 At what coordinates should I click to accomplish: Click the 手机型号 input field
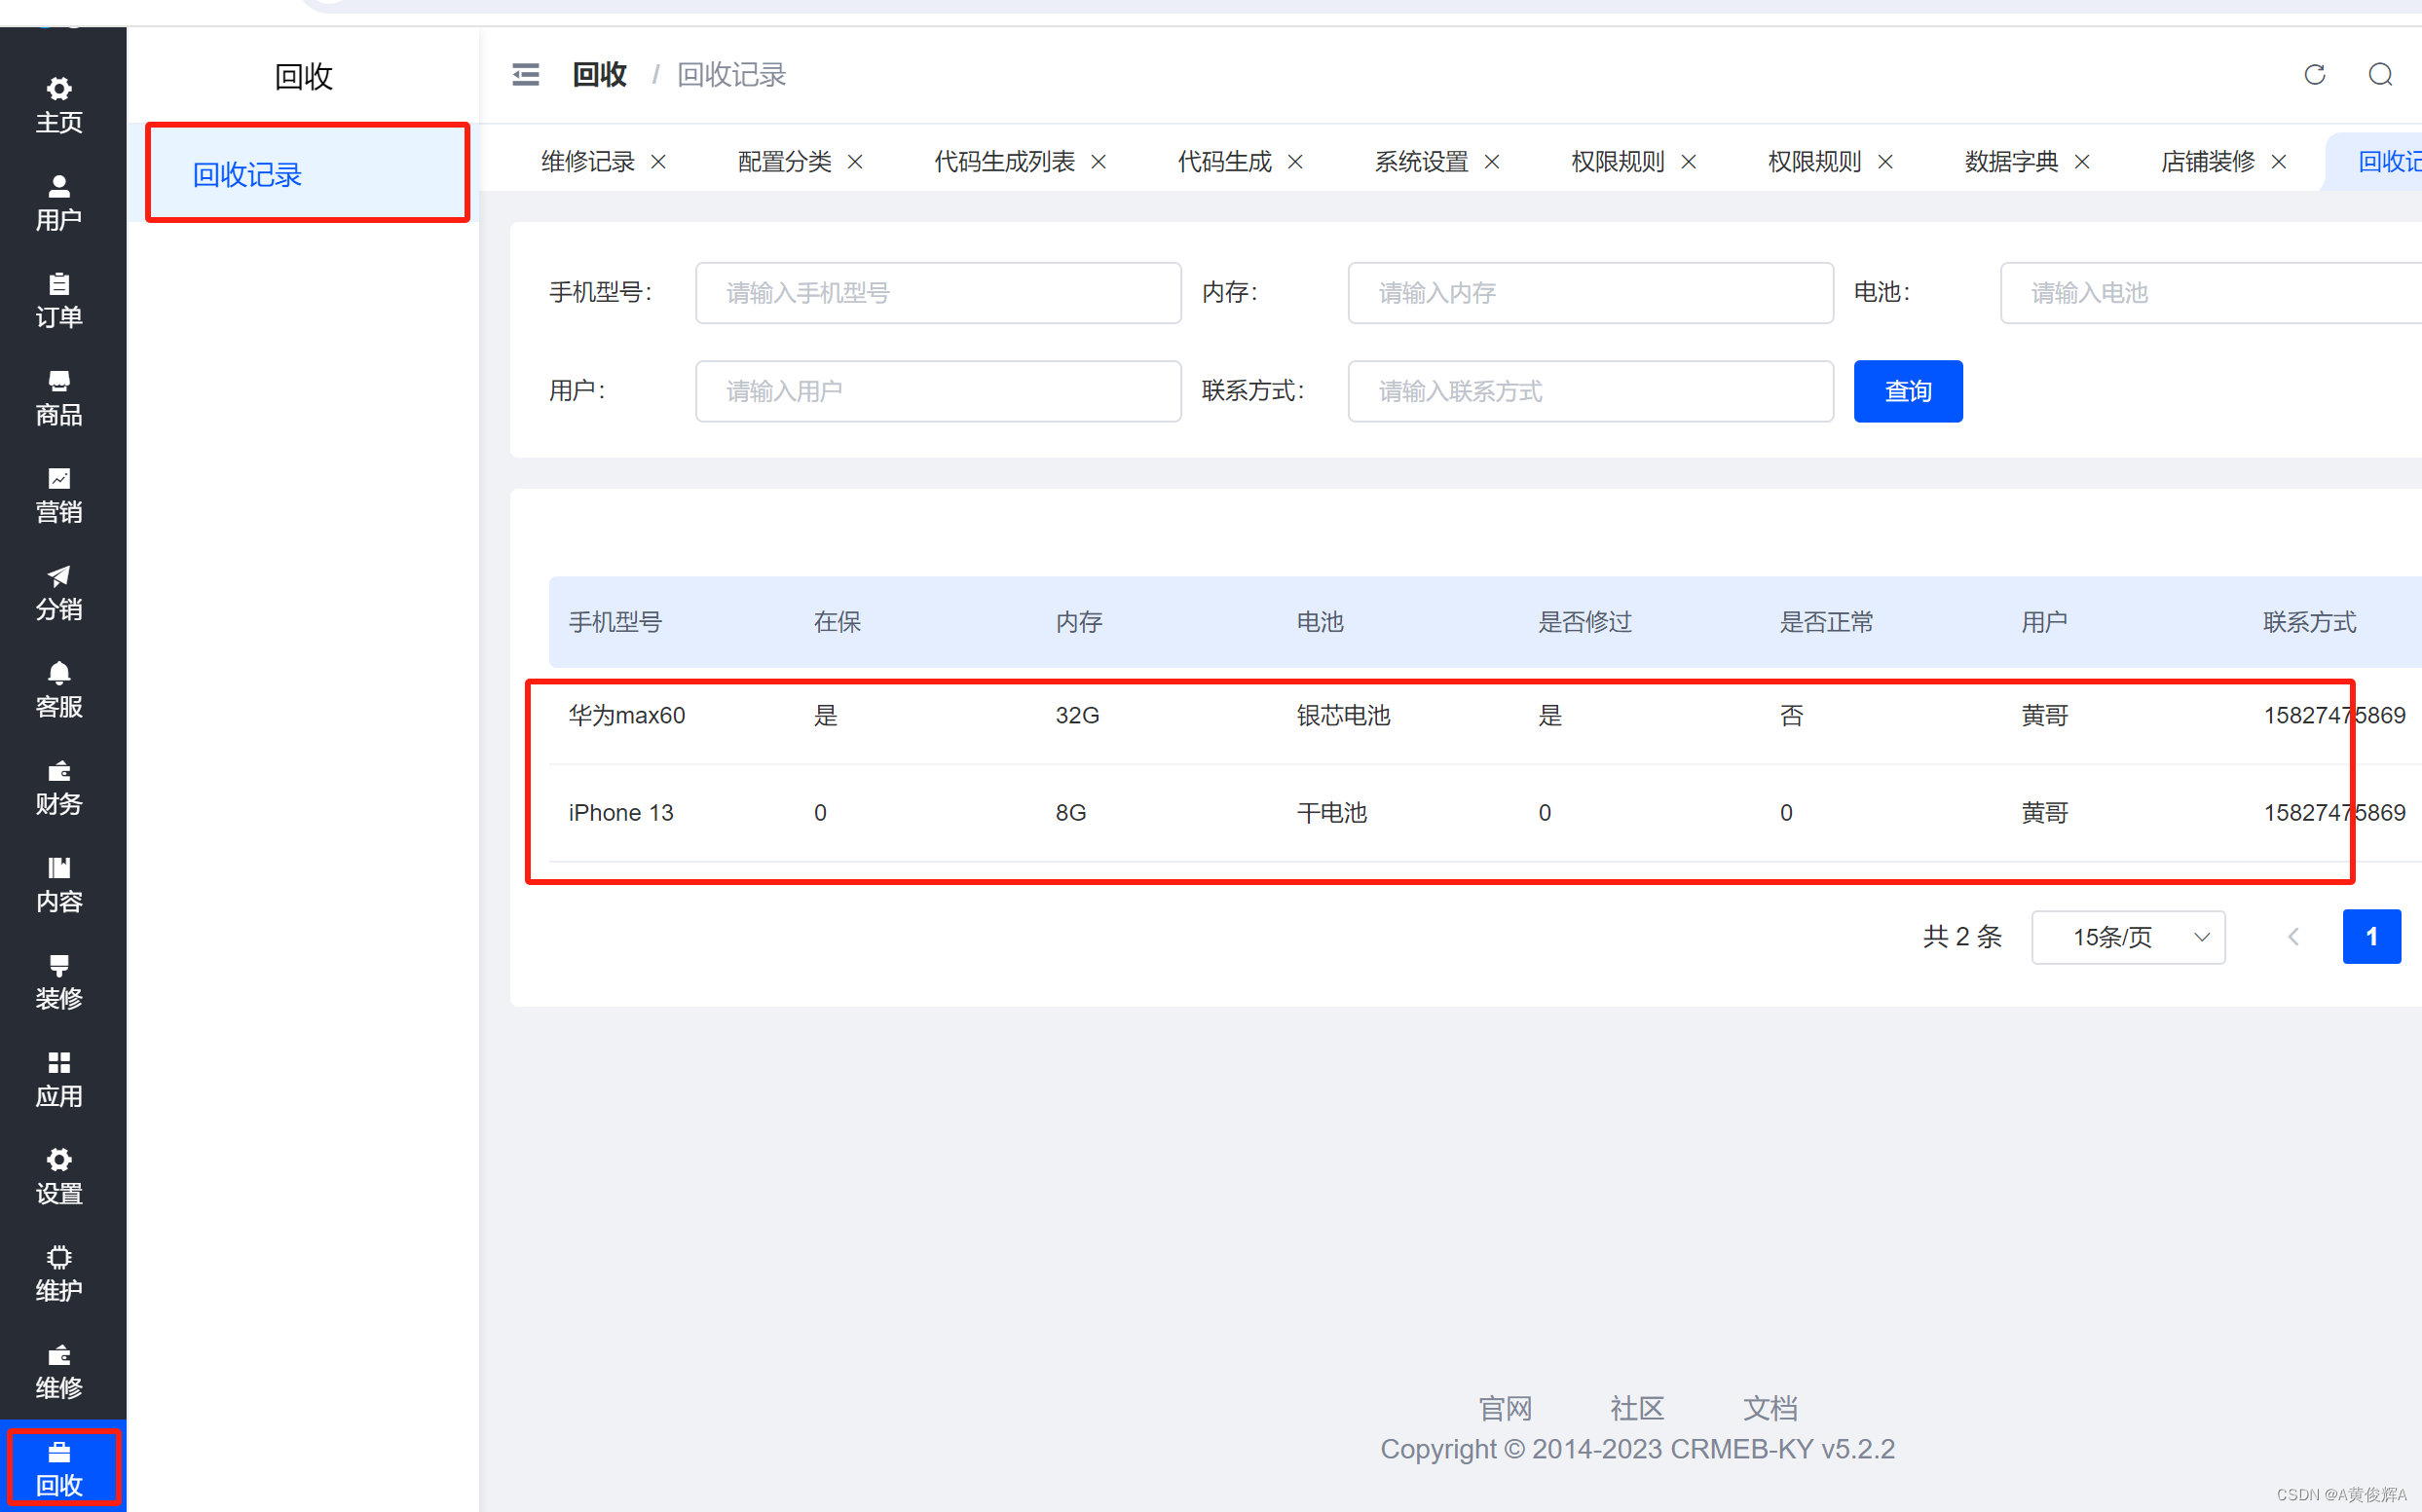click(x=938, y=293)
